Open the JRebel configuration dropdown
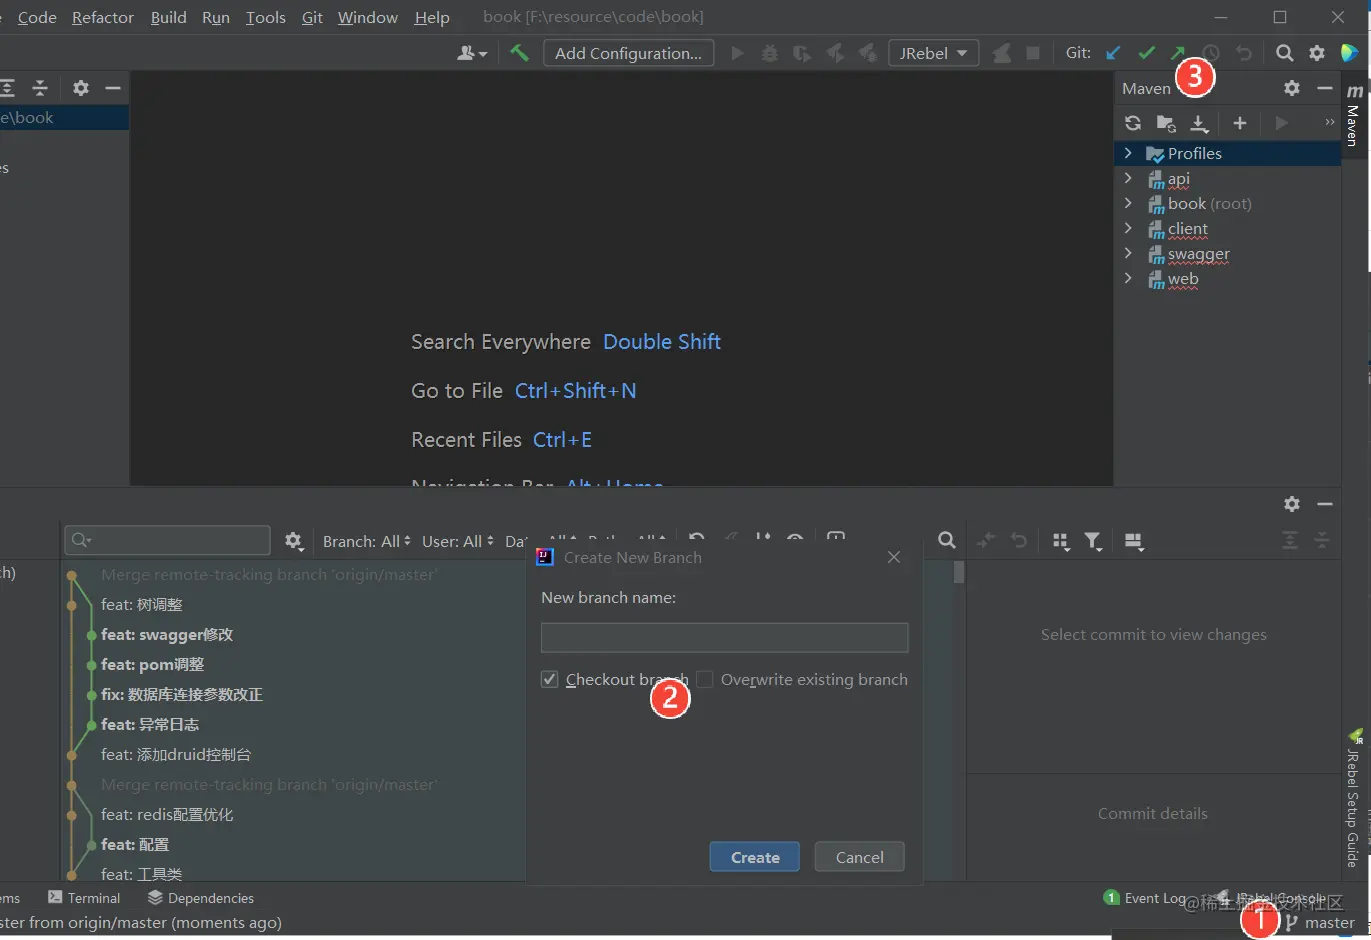1371x940 pixels. point(933,53)
